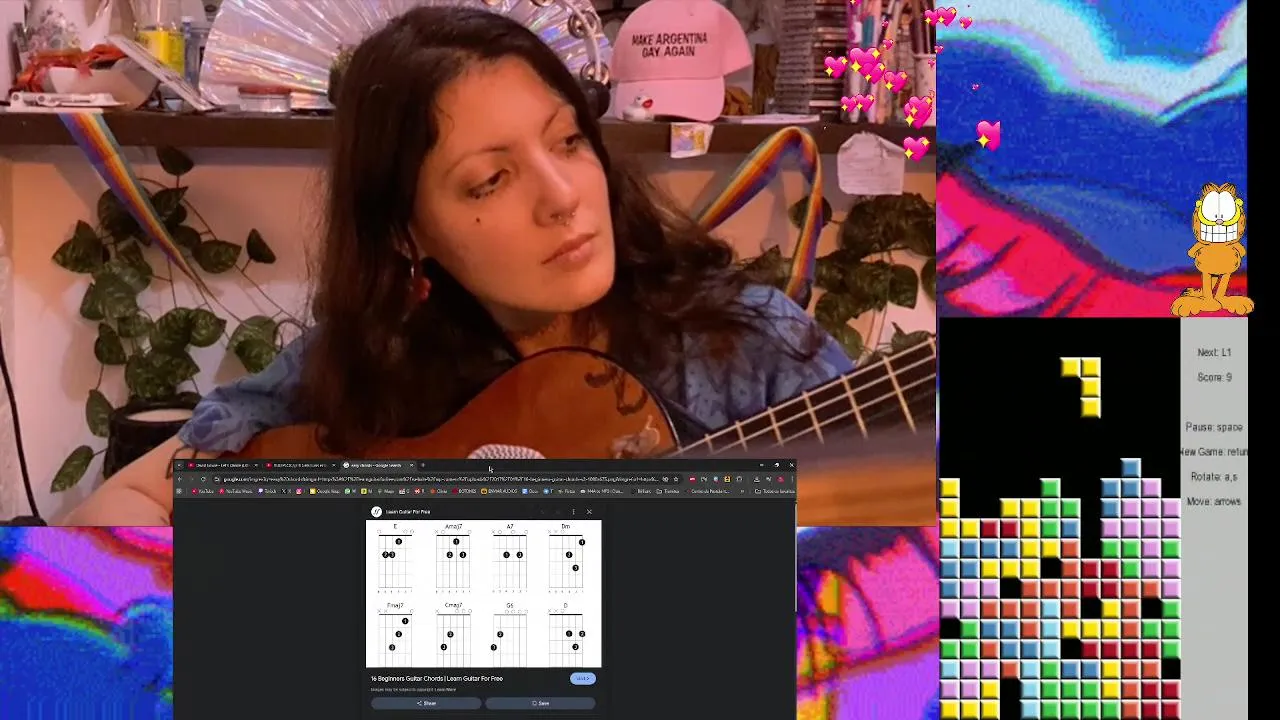Image resolution: width=1280 pixels, height=720 pixels.
Task: Open the Chrome downloads icon
Action: (x=756, y=479)
